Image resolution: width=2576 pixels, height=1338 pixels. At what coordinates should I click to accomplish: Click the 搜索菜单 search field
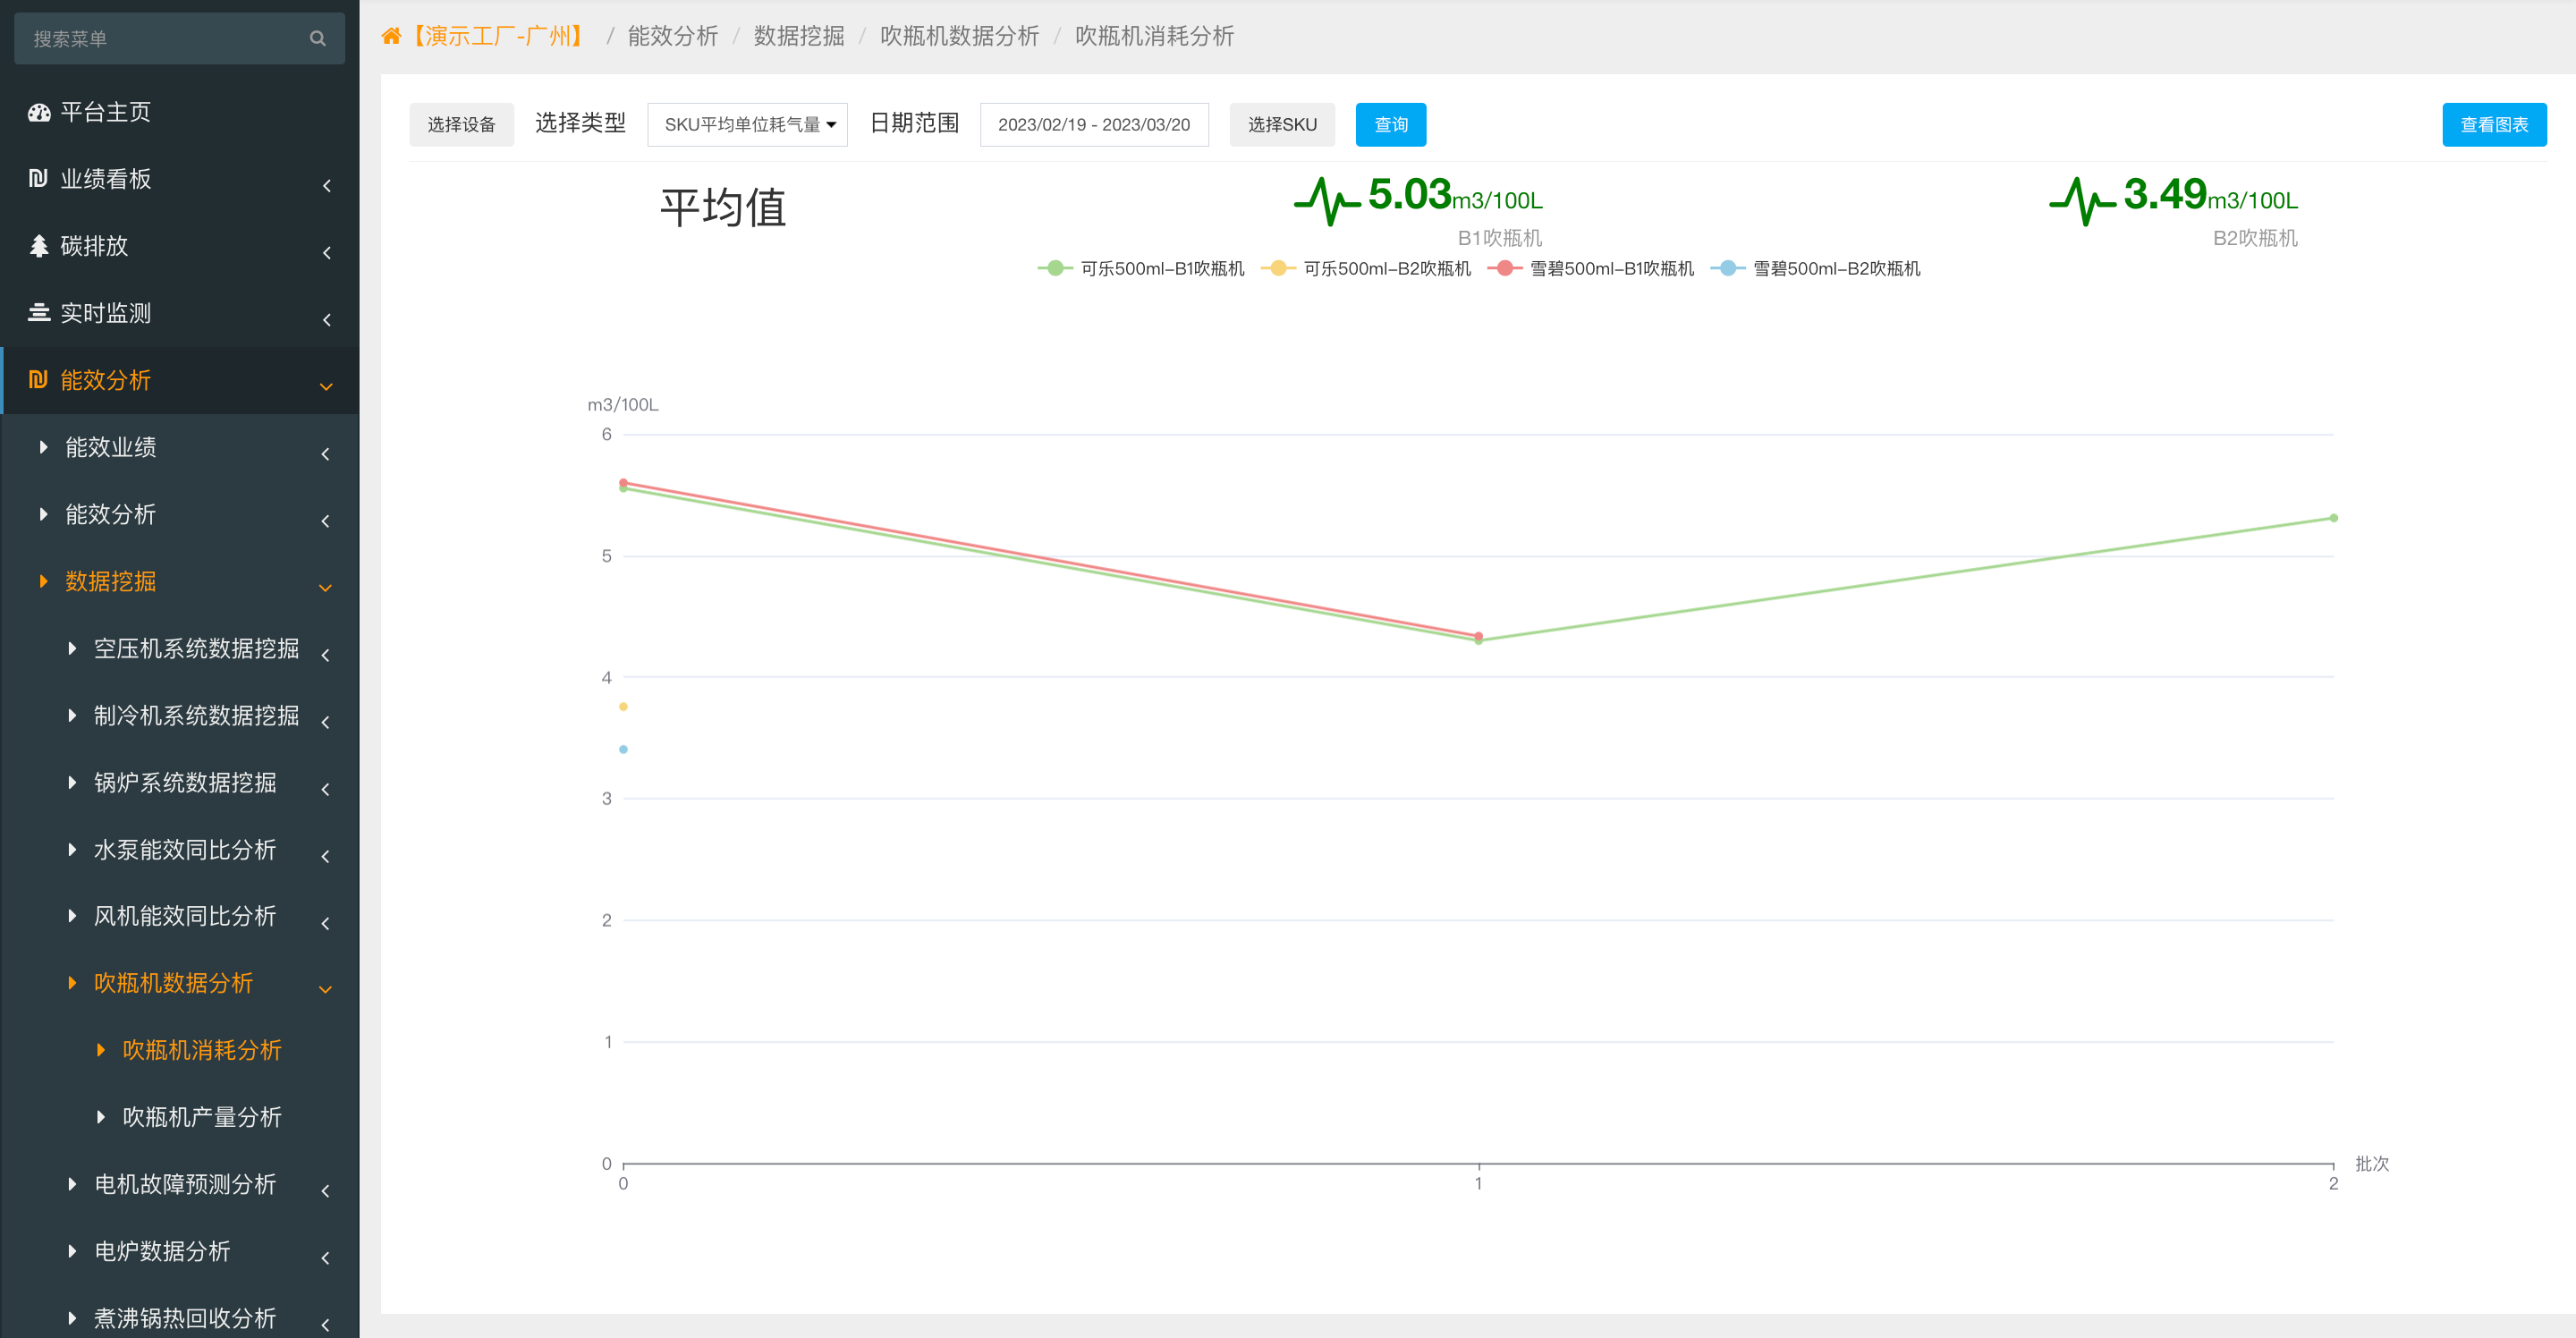180,39
